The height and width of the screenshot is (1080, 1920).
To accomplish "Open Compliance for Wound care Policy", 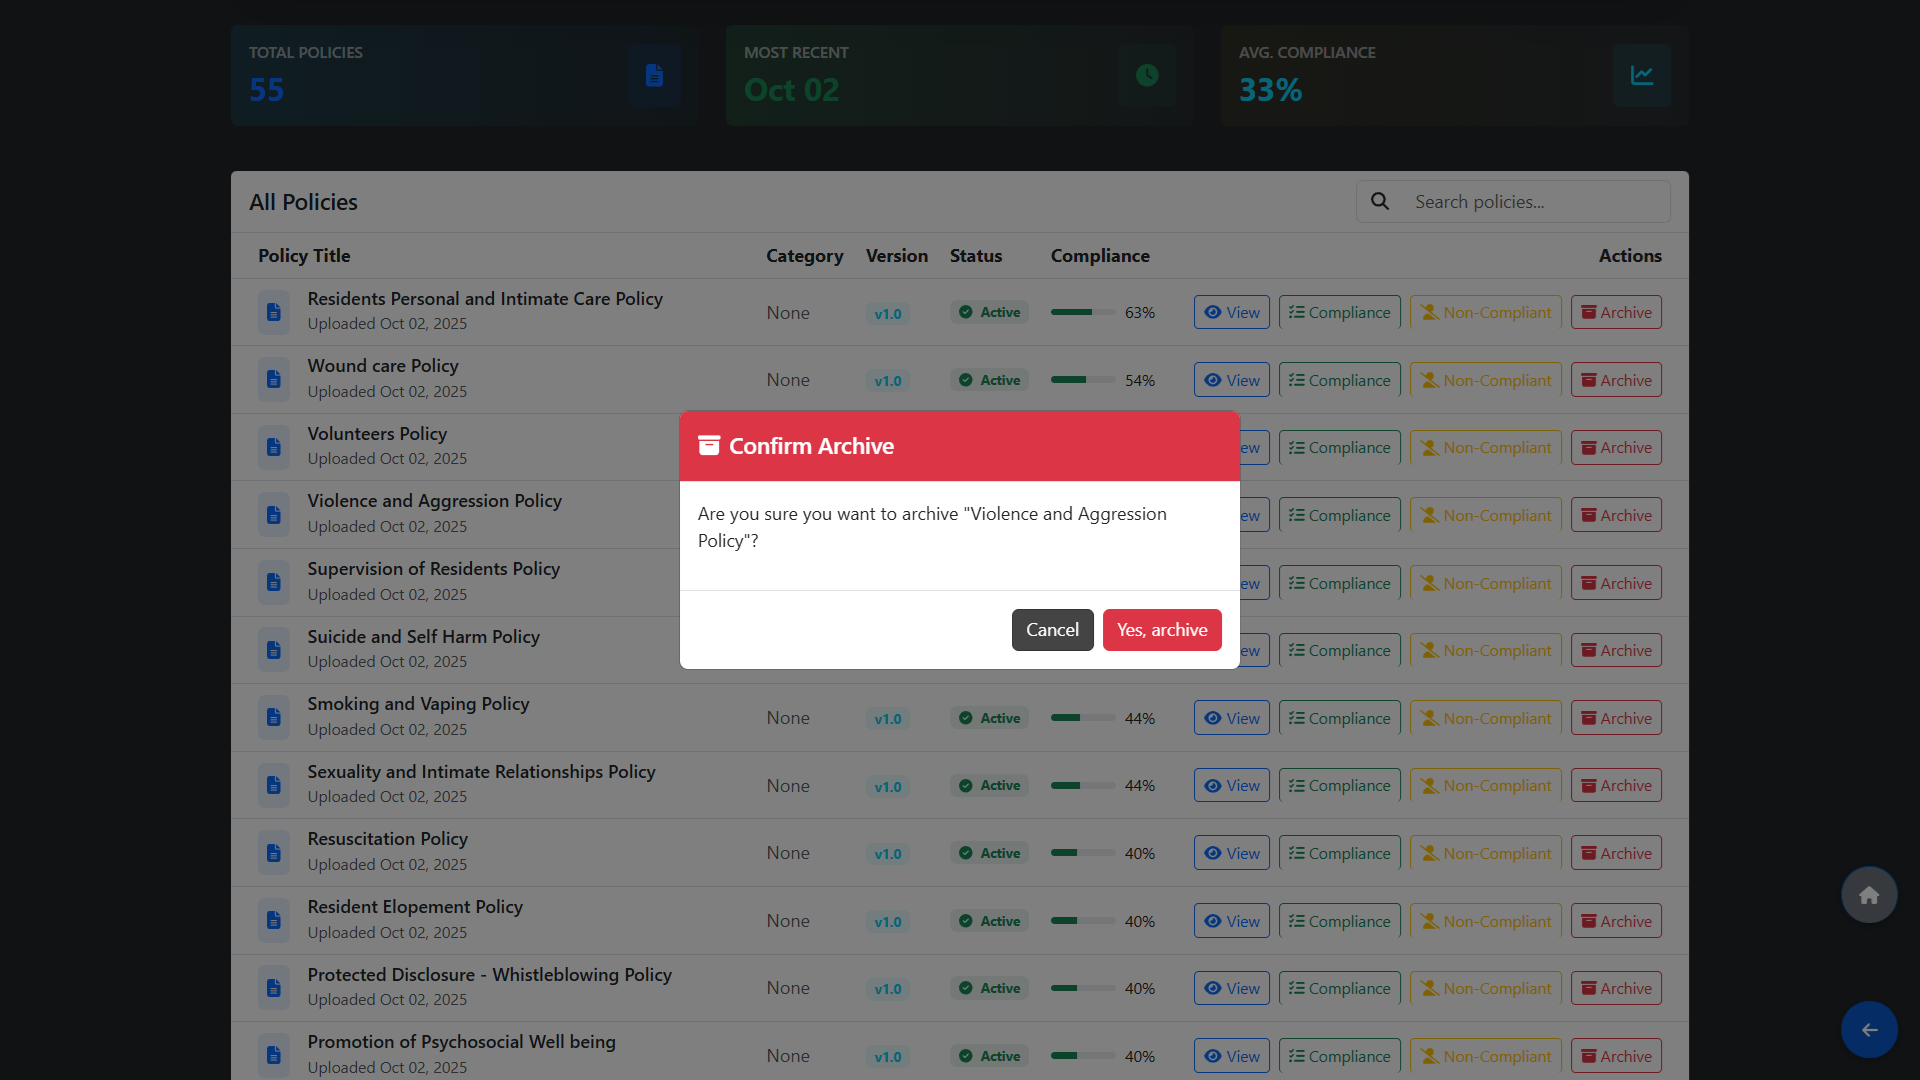I will (x=1340, y=380).
